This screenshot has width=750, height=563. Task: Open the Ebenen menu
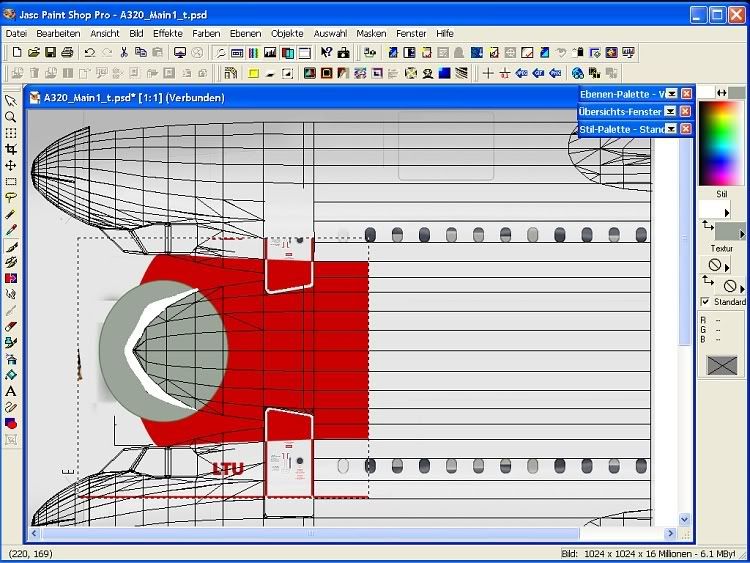point(245,33)
